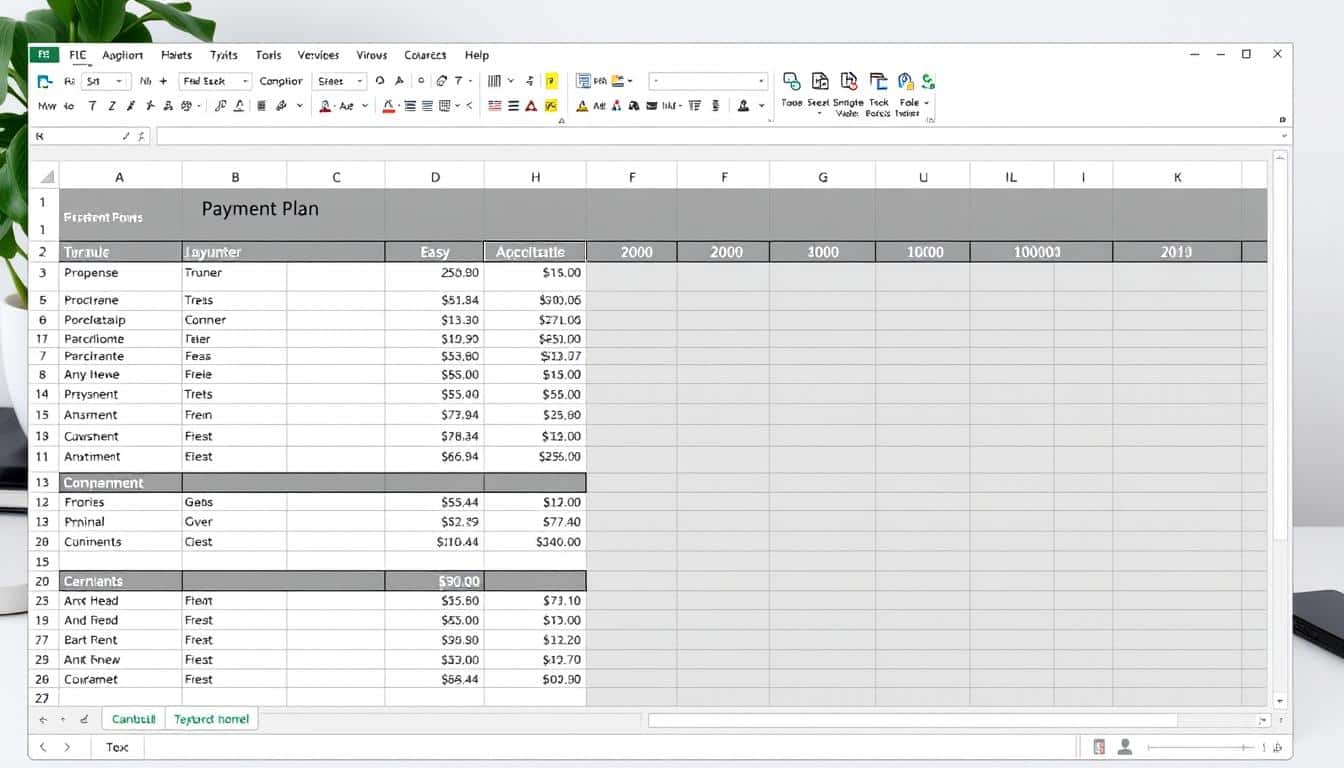Click the yellow highlighted icon in top toolbar row
Viewport: 1344px width, 768px height.
(551, 81)
